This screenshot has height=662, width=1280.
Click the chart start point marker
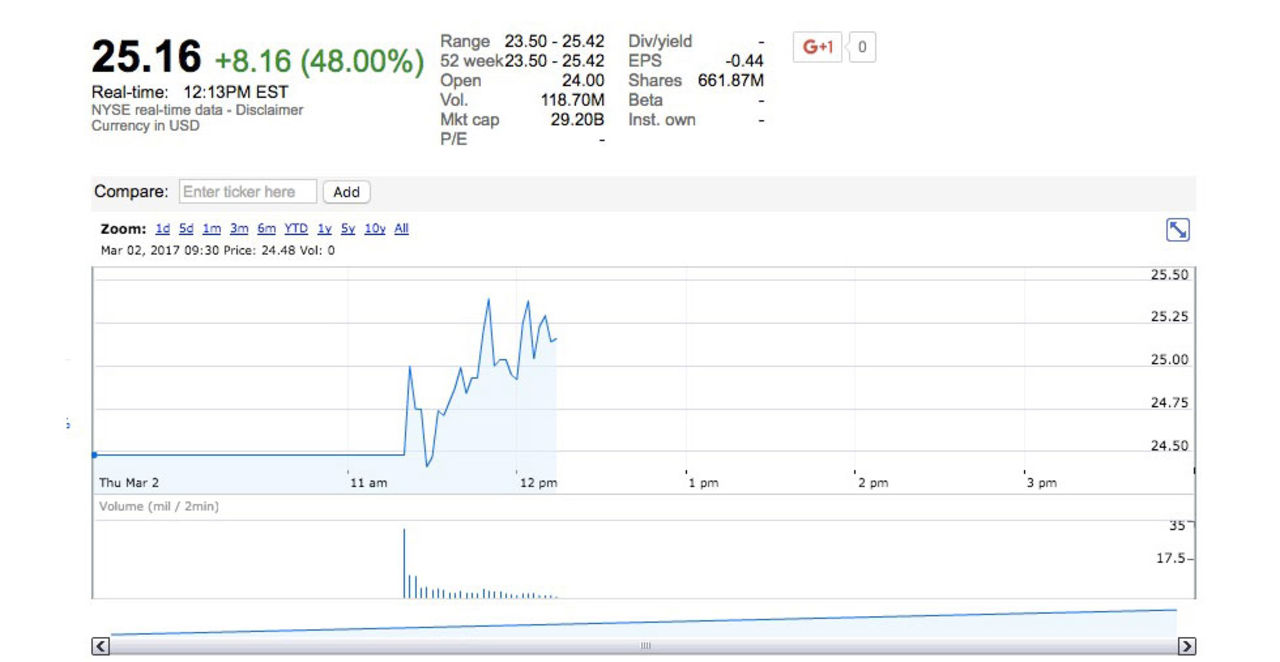[94, 455]
